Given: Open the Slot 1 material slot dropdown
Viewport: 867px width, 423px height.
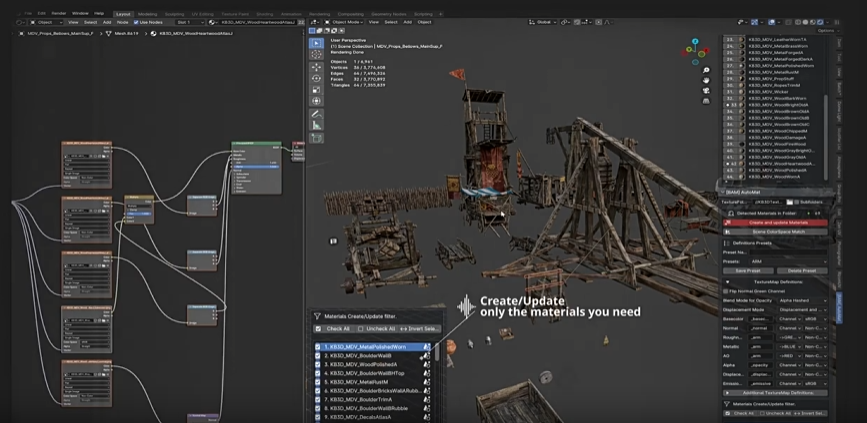Looking at the screenshot, I should click(188, 21).
